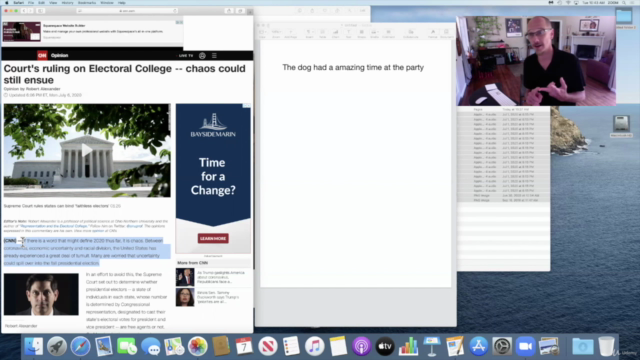Open Safari menu in menu bar

pos(18,2)
